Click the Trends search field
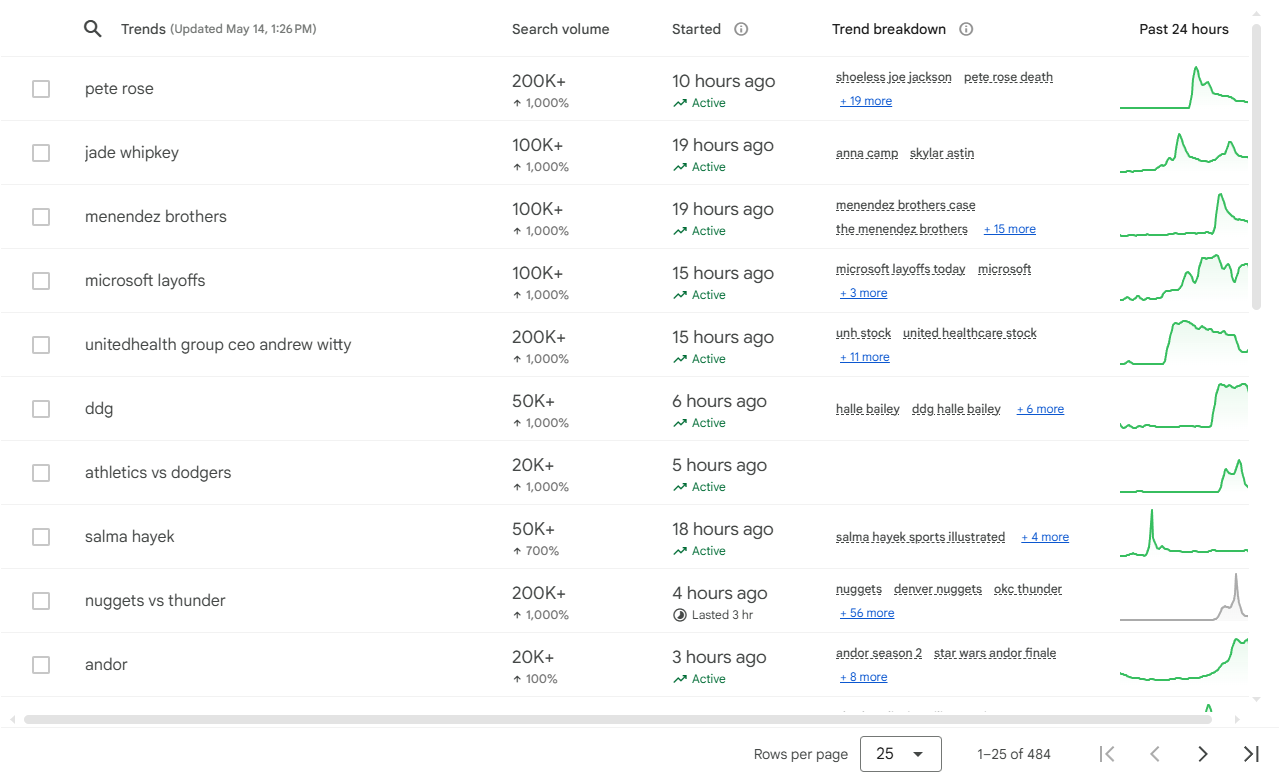 [x=219, y=29]
